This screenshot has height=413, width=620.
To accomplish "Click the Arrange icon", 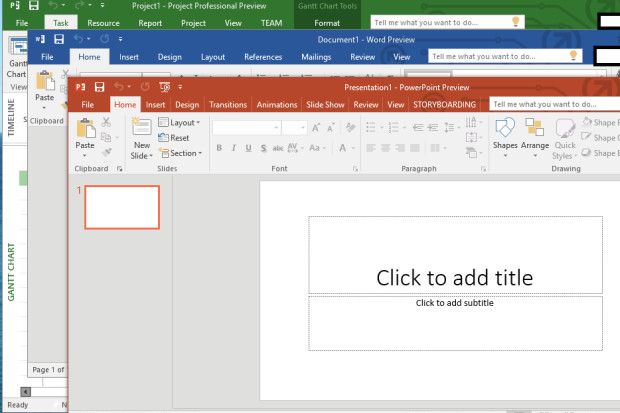I will [x=535, y=128].
